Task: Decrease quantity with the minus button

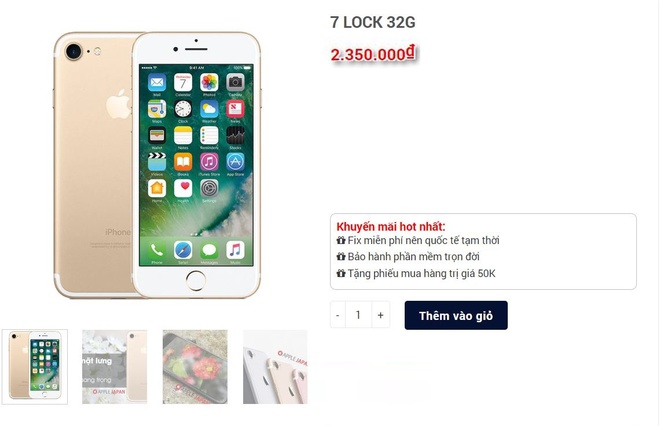Action: pos(338,315)
